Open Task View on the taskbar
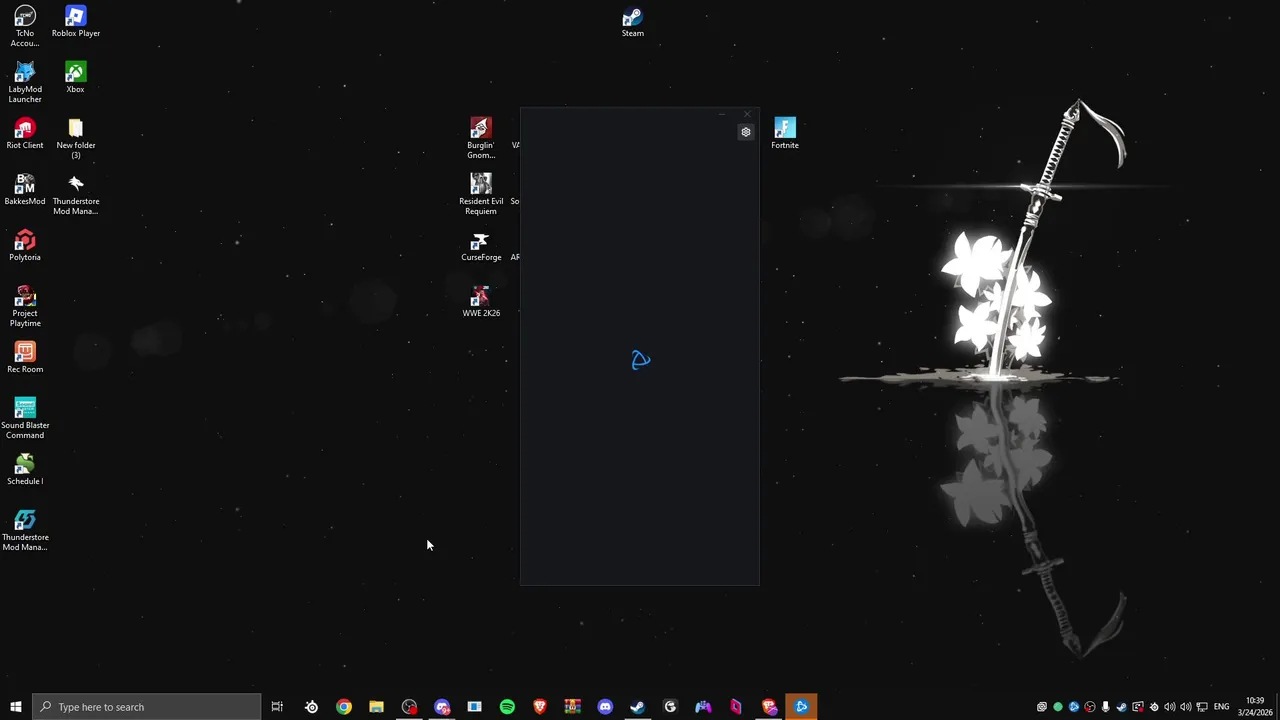This screenshot has height=720, width=1280. pos(277,707)
